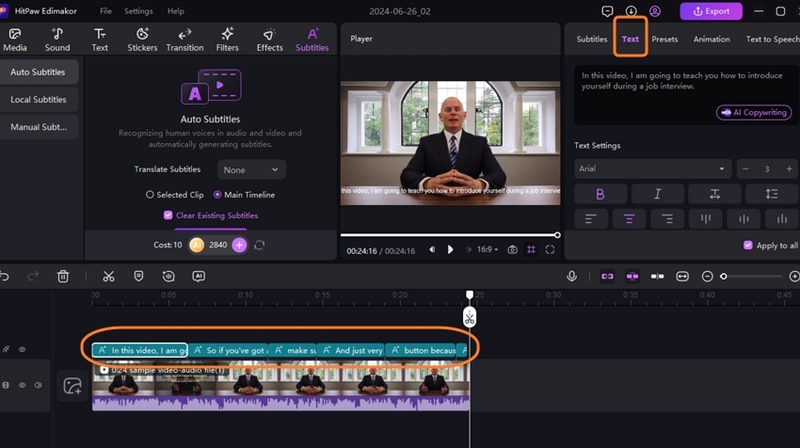Toggle the Apply to all checkbox
The height and width of the screenshot is (448, 800).
[748, 245]
